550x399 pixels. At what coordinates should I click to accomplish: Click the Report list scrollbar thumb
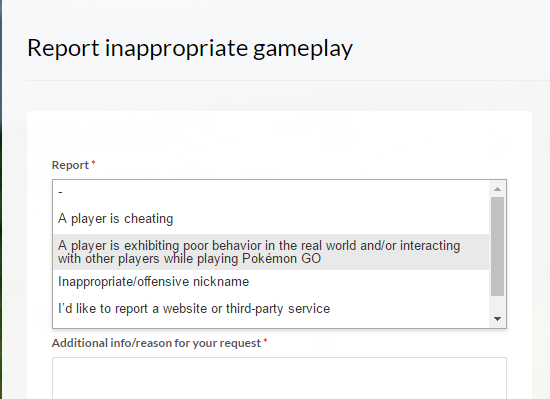pos(497,246)
